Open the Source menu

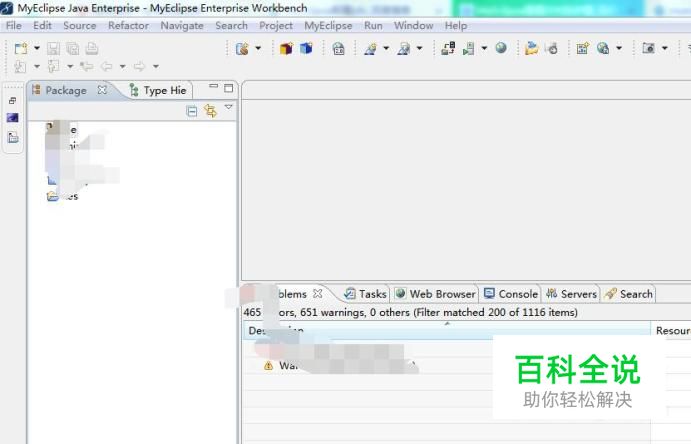[x=80, y=26]
